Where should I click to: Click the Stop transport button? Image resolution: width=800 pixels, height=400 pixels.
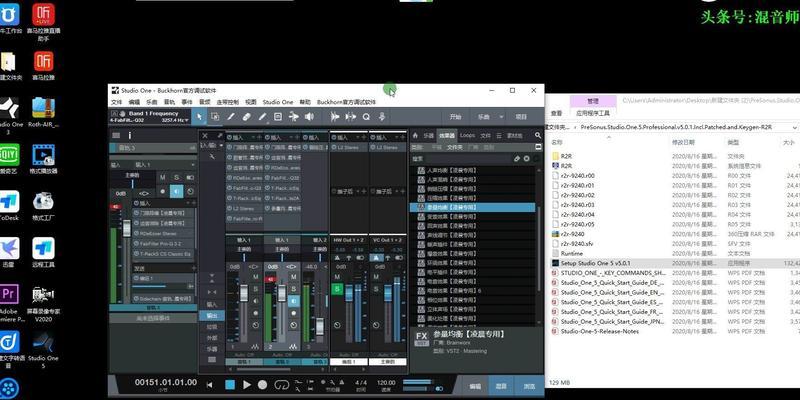230,385
